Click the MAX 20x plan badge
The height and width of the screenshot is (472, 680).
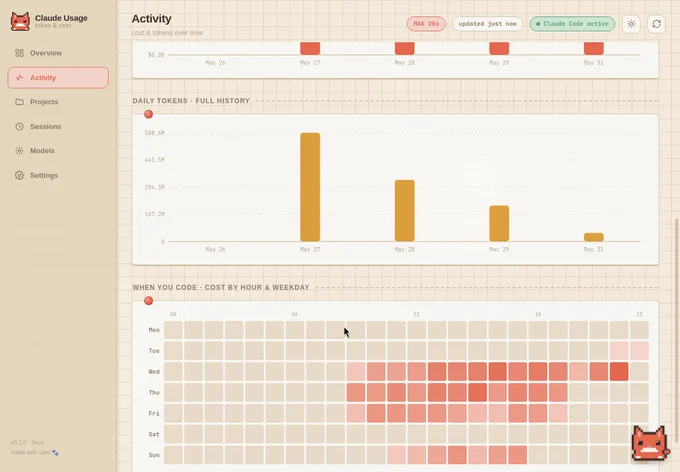pos(426,24)
